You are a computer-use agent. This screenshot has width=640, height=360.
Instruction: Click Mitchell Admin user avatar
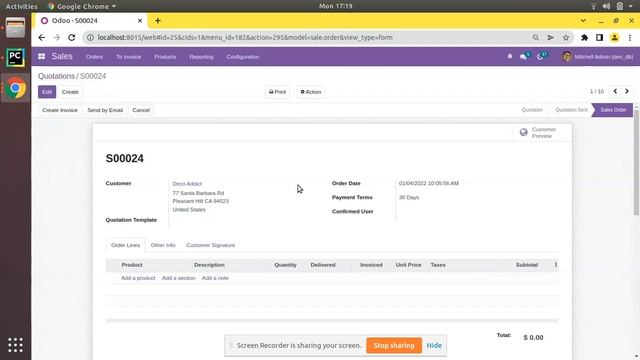tap(567, 56)
